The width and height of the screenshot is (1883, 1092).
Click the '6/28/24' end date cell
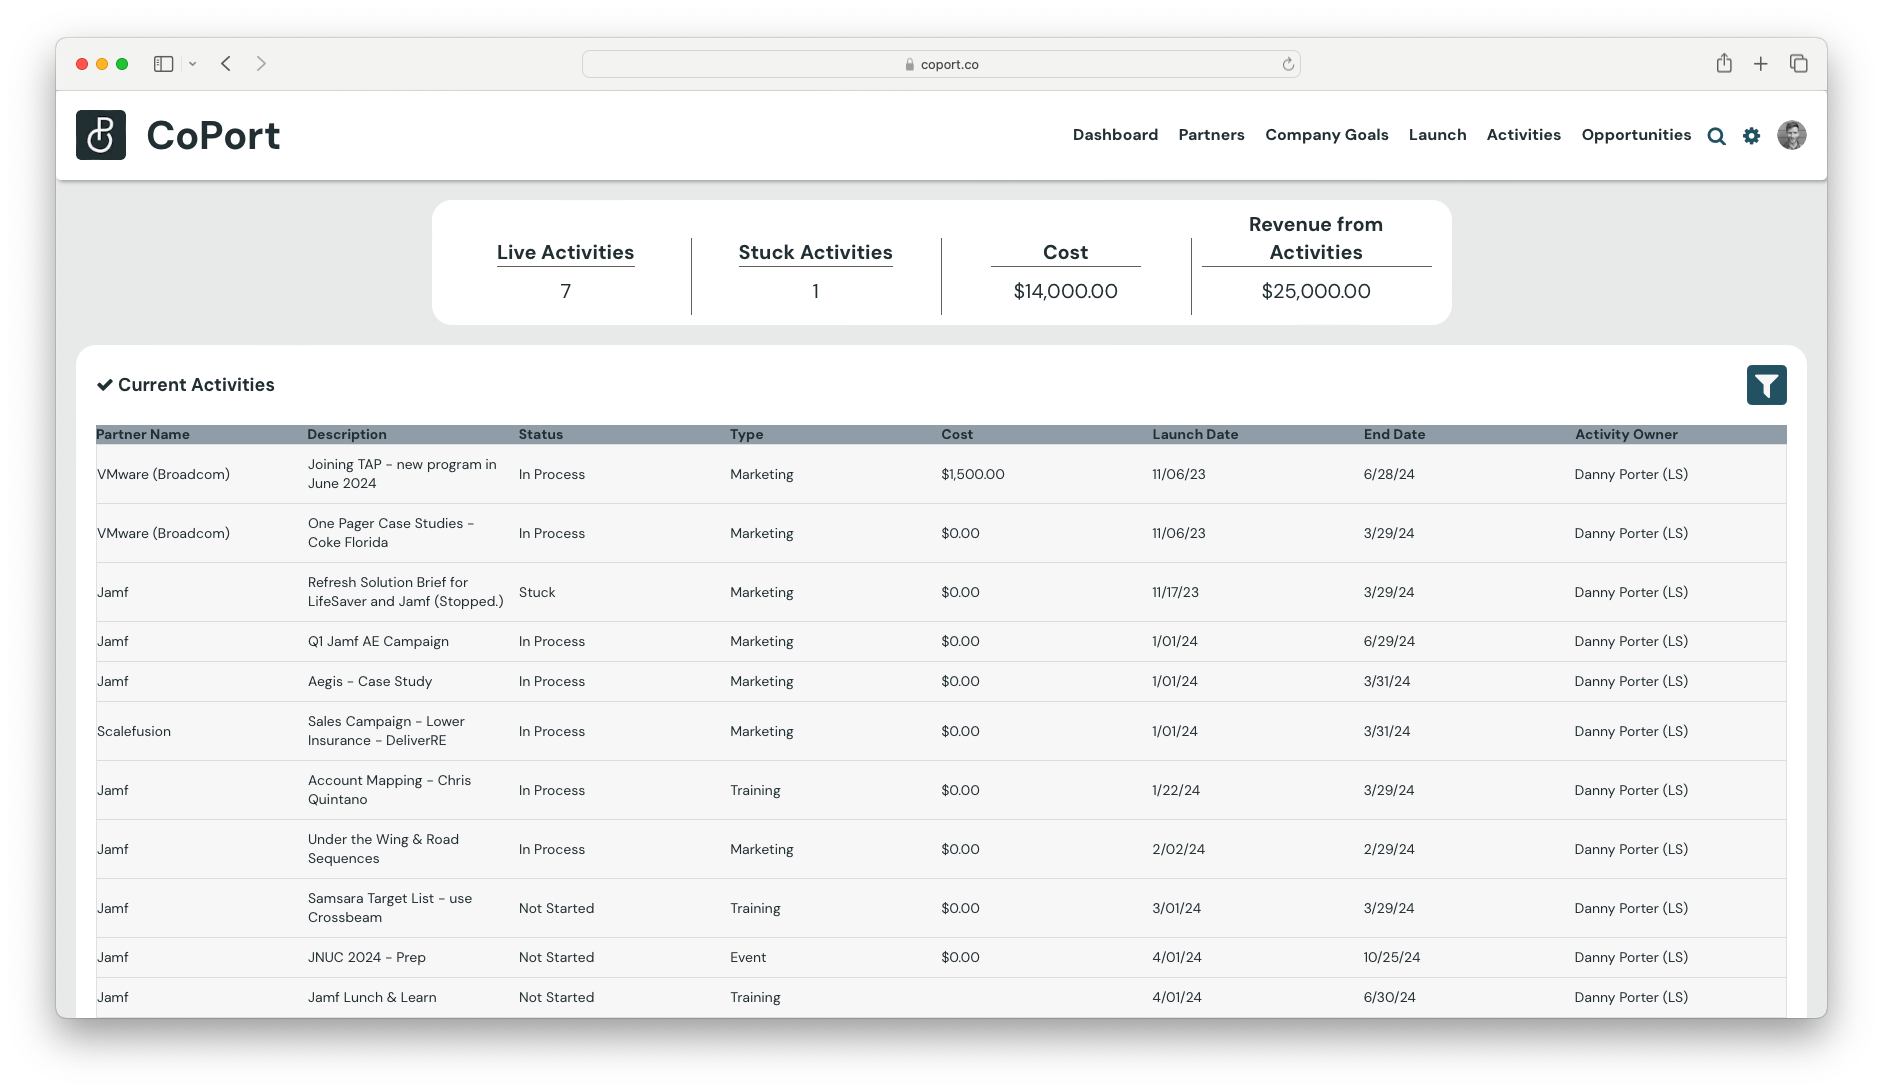[1389, 474]
